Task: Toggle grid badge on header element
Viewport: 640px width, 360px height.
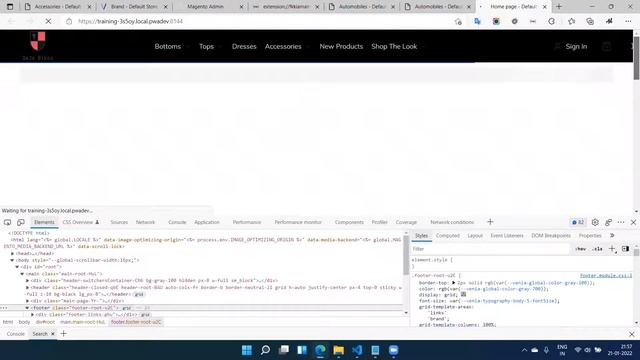Action: coord(139,294)
